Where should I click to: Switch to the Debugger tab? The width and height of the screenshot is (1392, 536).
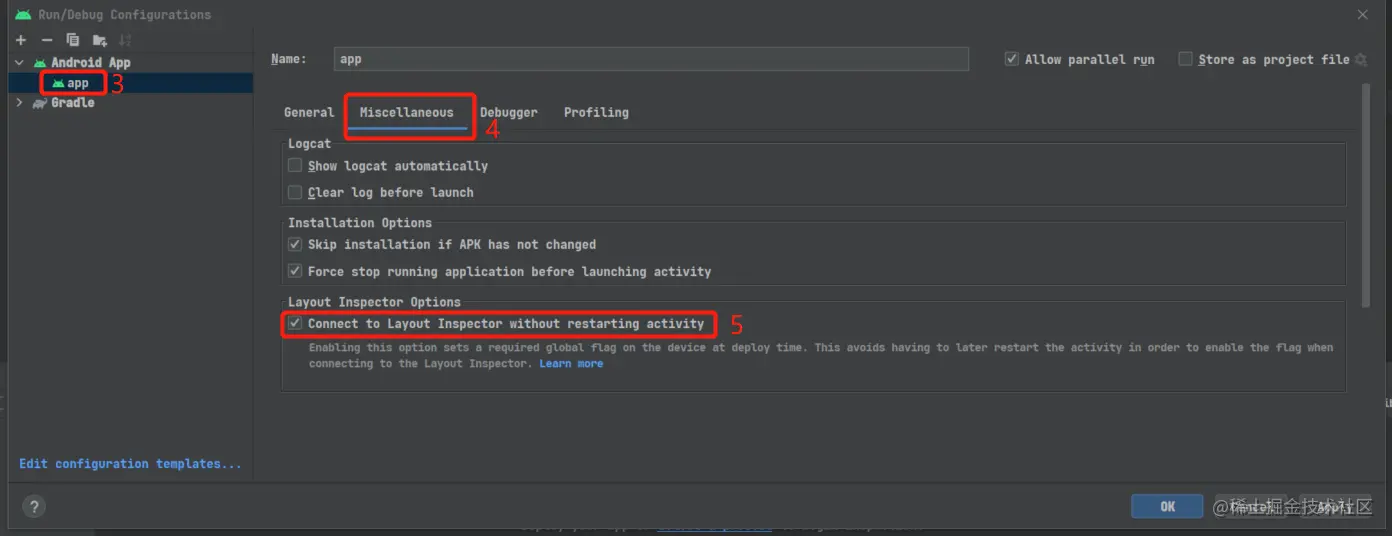click(x=508, y=113)
